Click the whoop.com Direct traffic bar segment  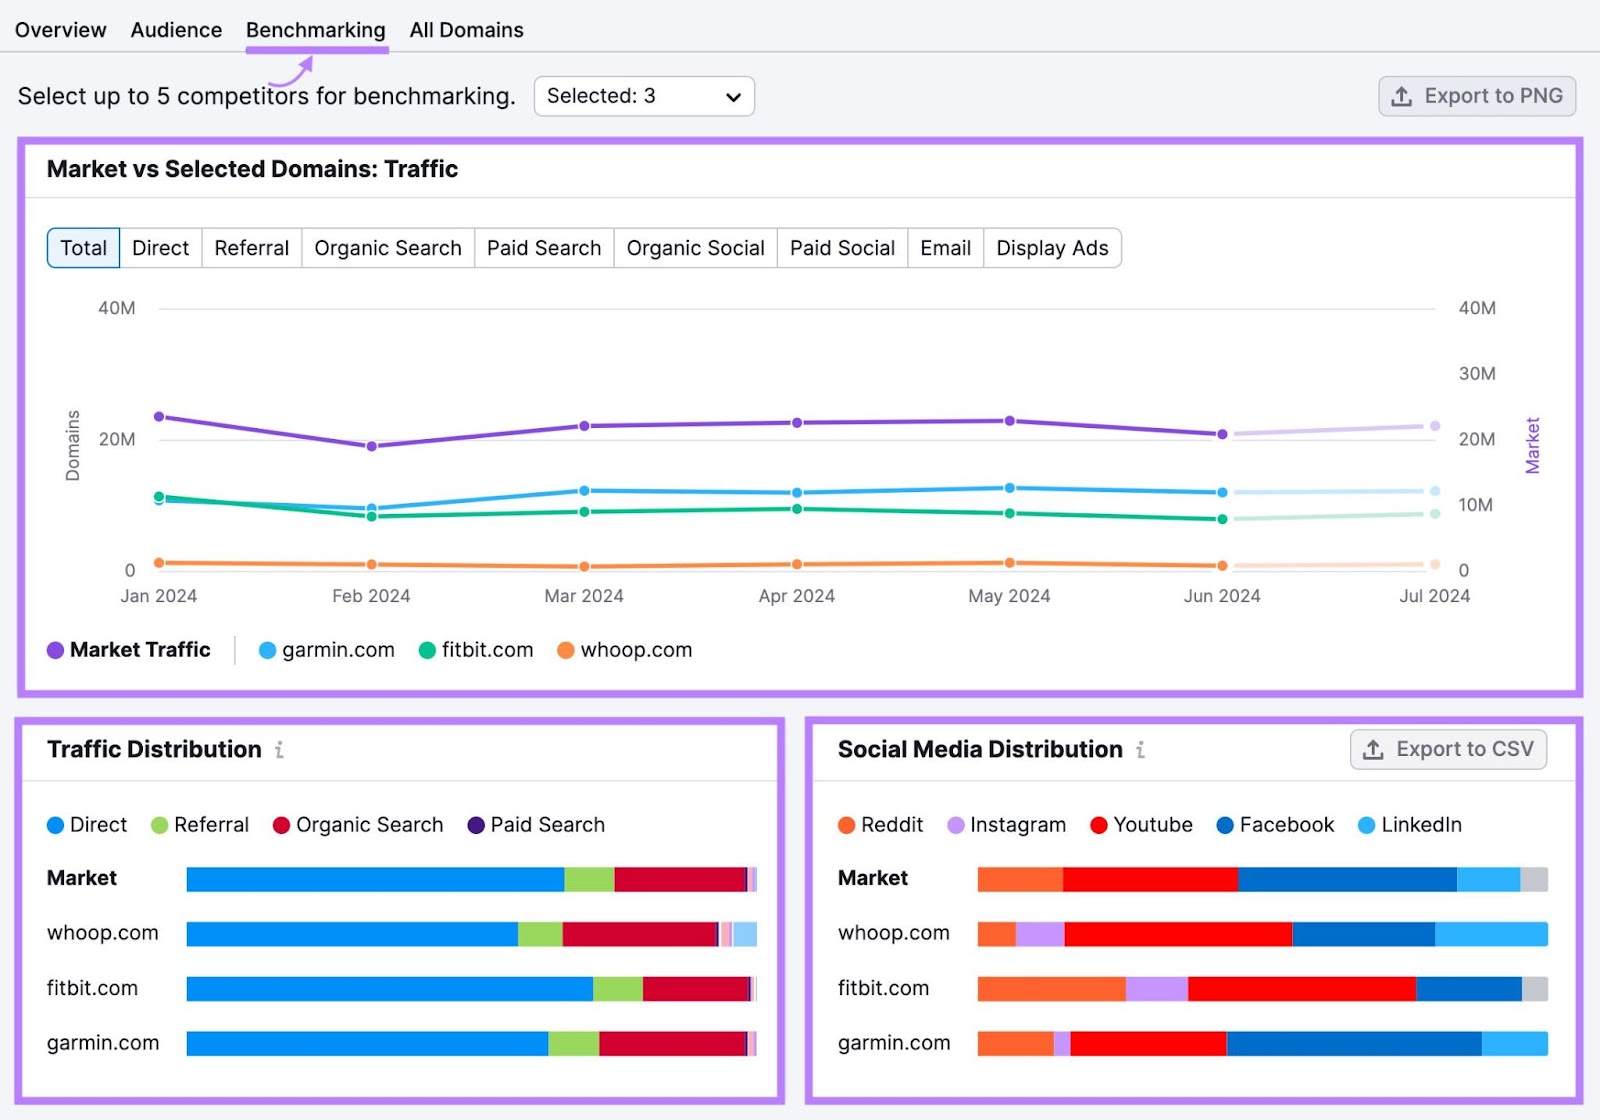tap(352, 934)
